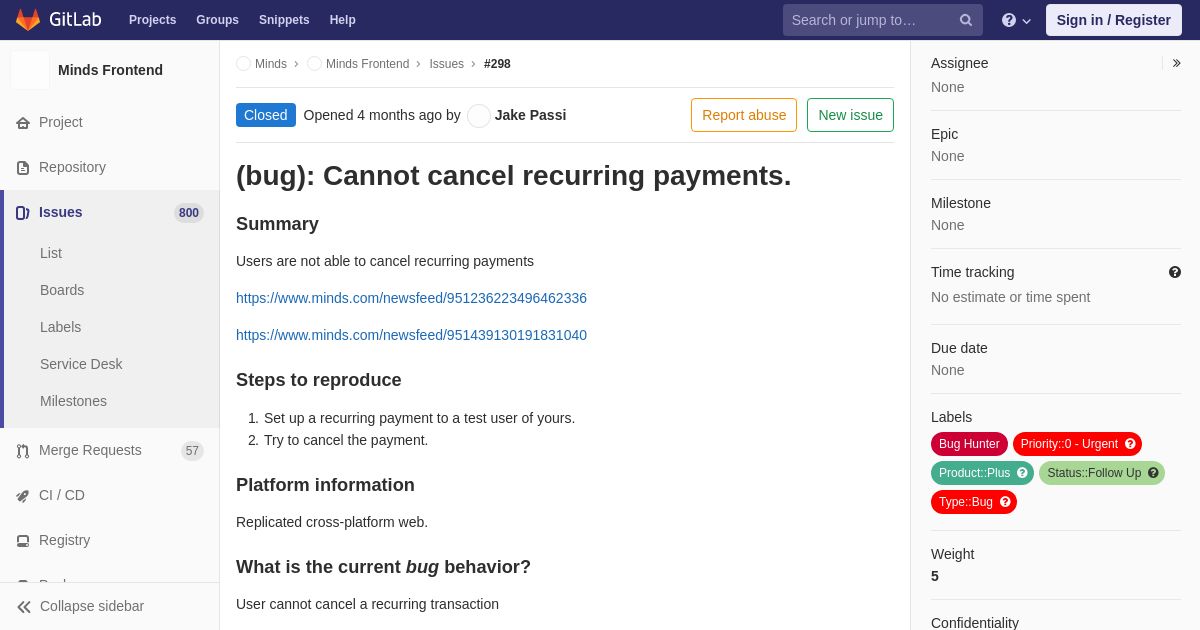The height and width of the screenshot is (630, 1200).
Task: Click Minds in the breadcrumb
Action: (x=271, y=64)
